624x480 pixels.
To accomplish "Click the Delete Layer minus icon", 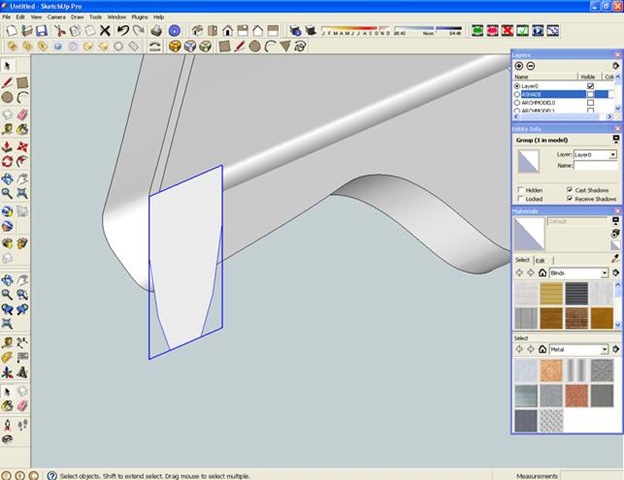I will pyautogui.click(x=531, y=65).
